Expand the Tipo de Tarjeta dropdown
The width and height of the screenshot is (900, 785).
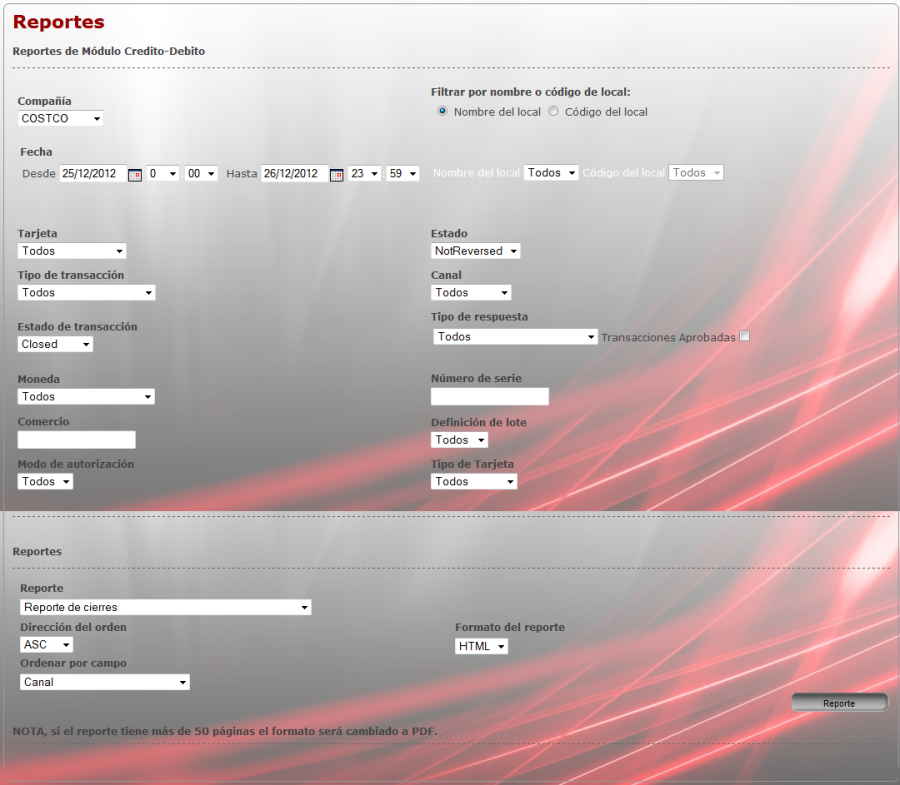pos(474,481)
